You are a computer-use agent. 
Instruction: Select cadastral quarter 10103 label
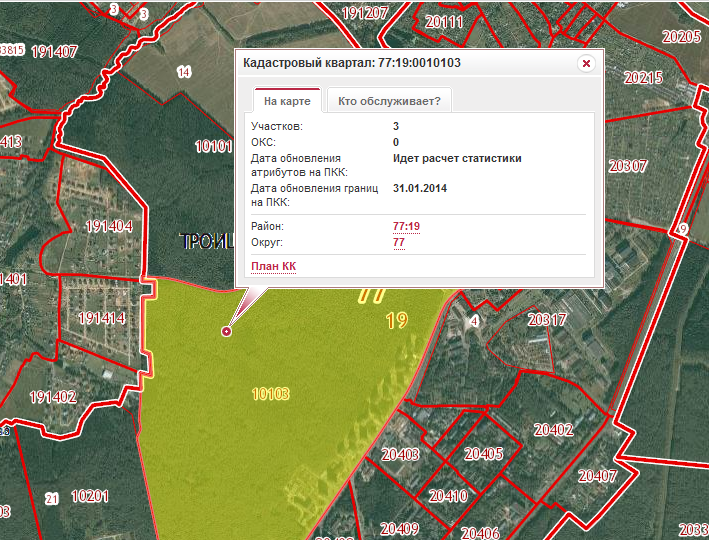(x=270, y=393)
